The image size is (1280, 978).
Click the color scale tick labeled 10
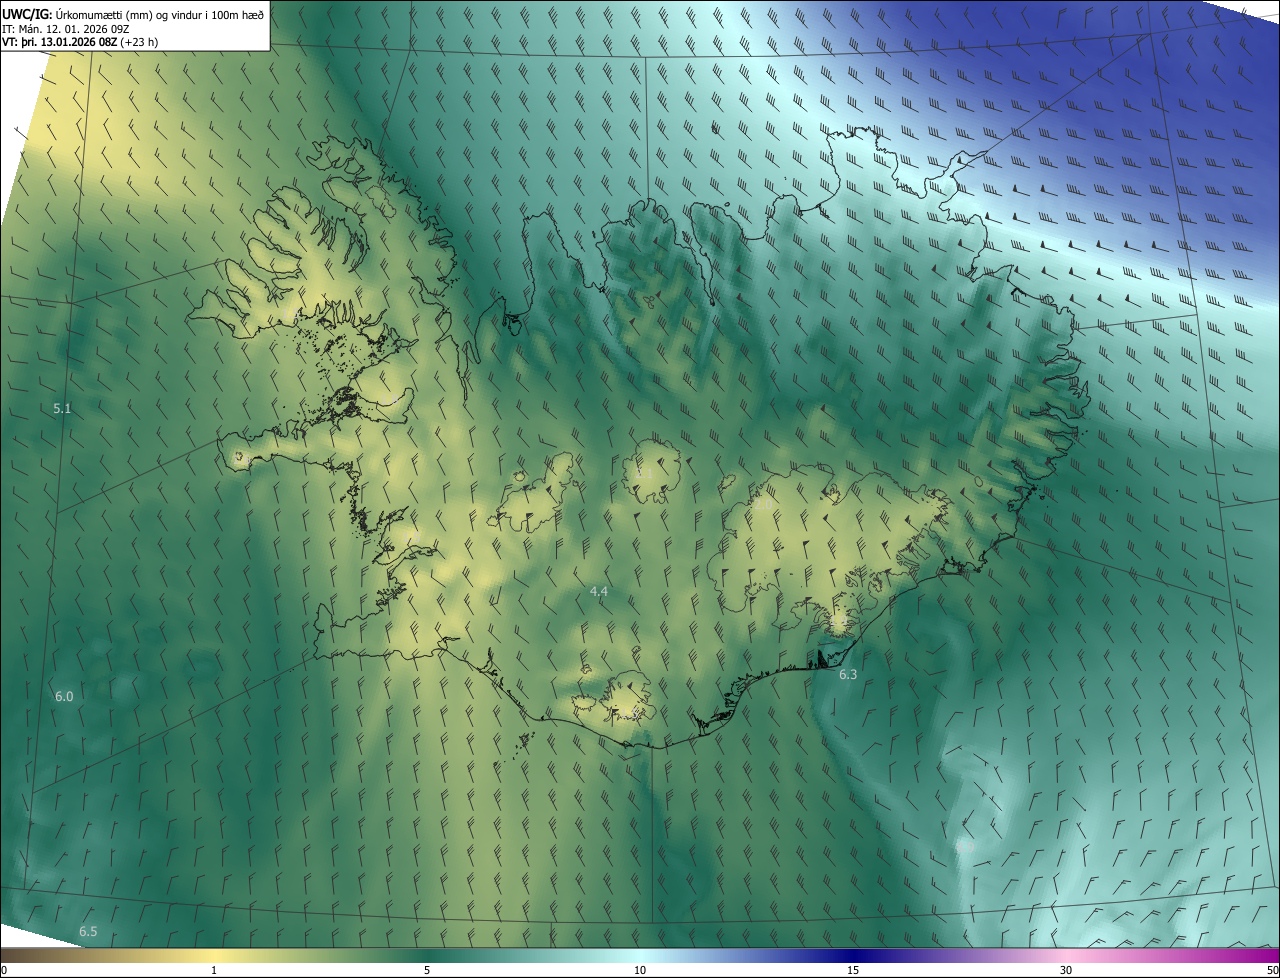[x=640, y=970]
